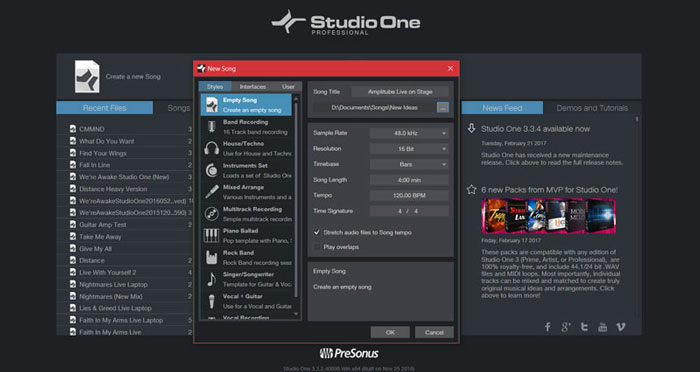Click the Song Title input field

pos(400,92)
